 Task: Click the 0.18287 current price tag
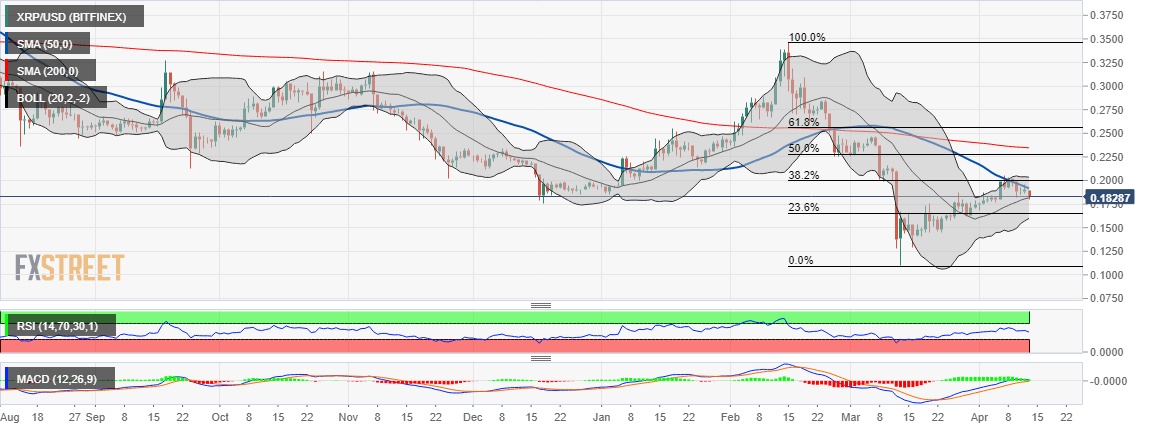tap(1112, 198)
